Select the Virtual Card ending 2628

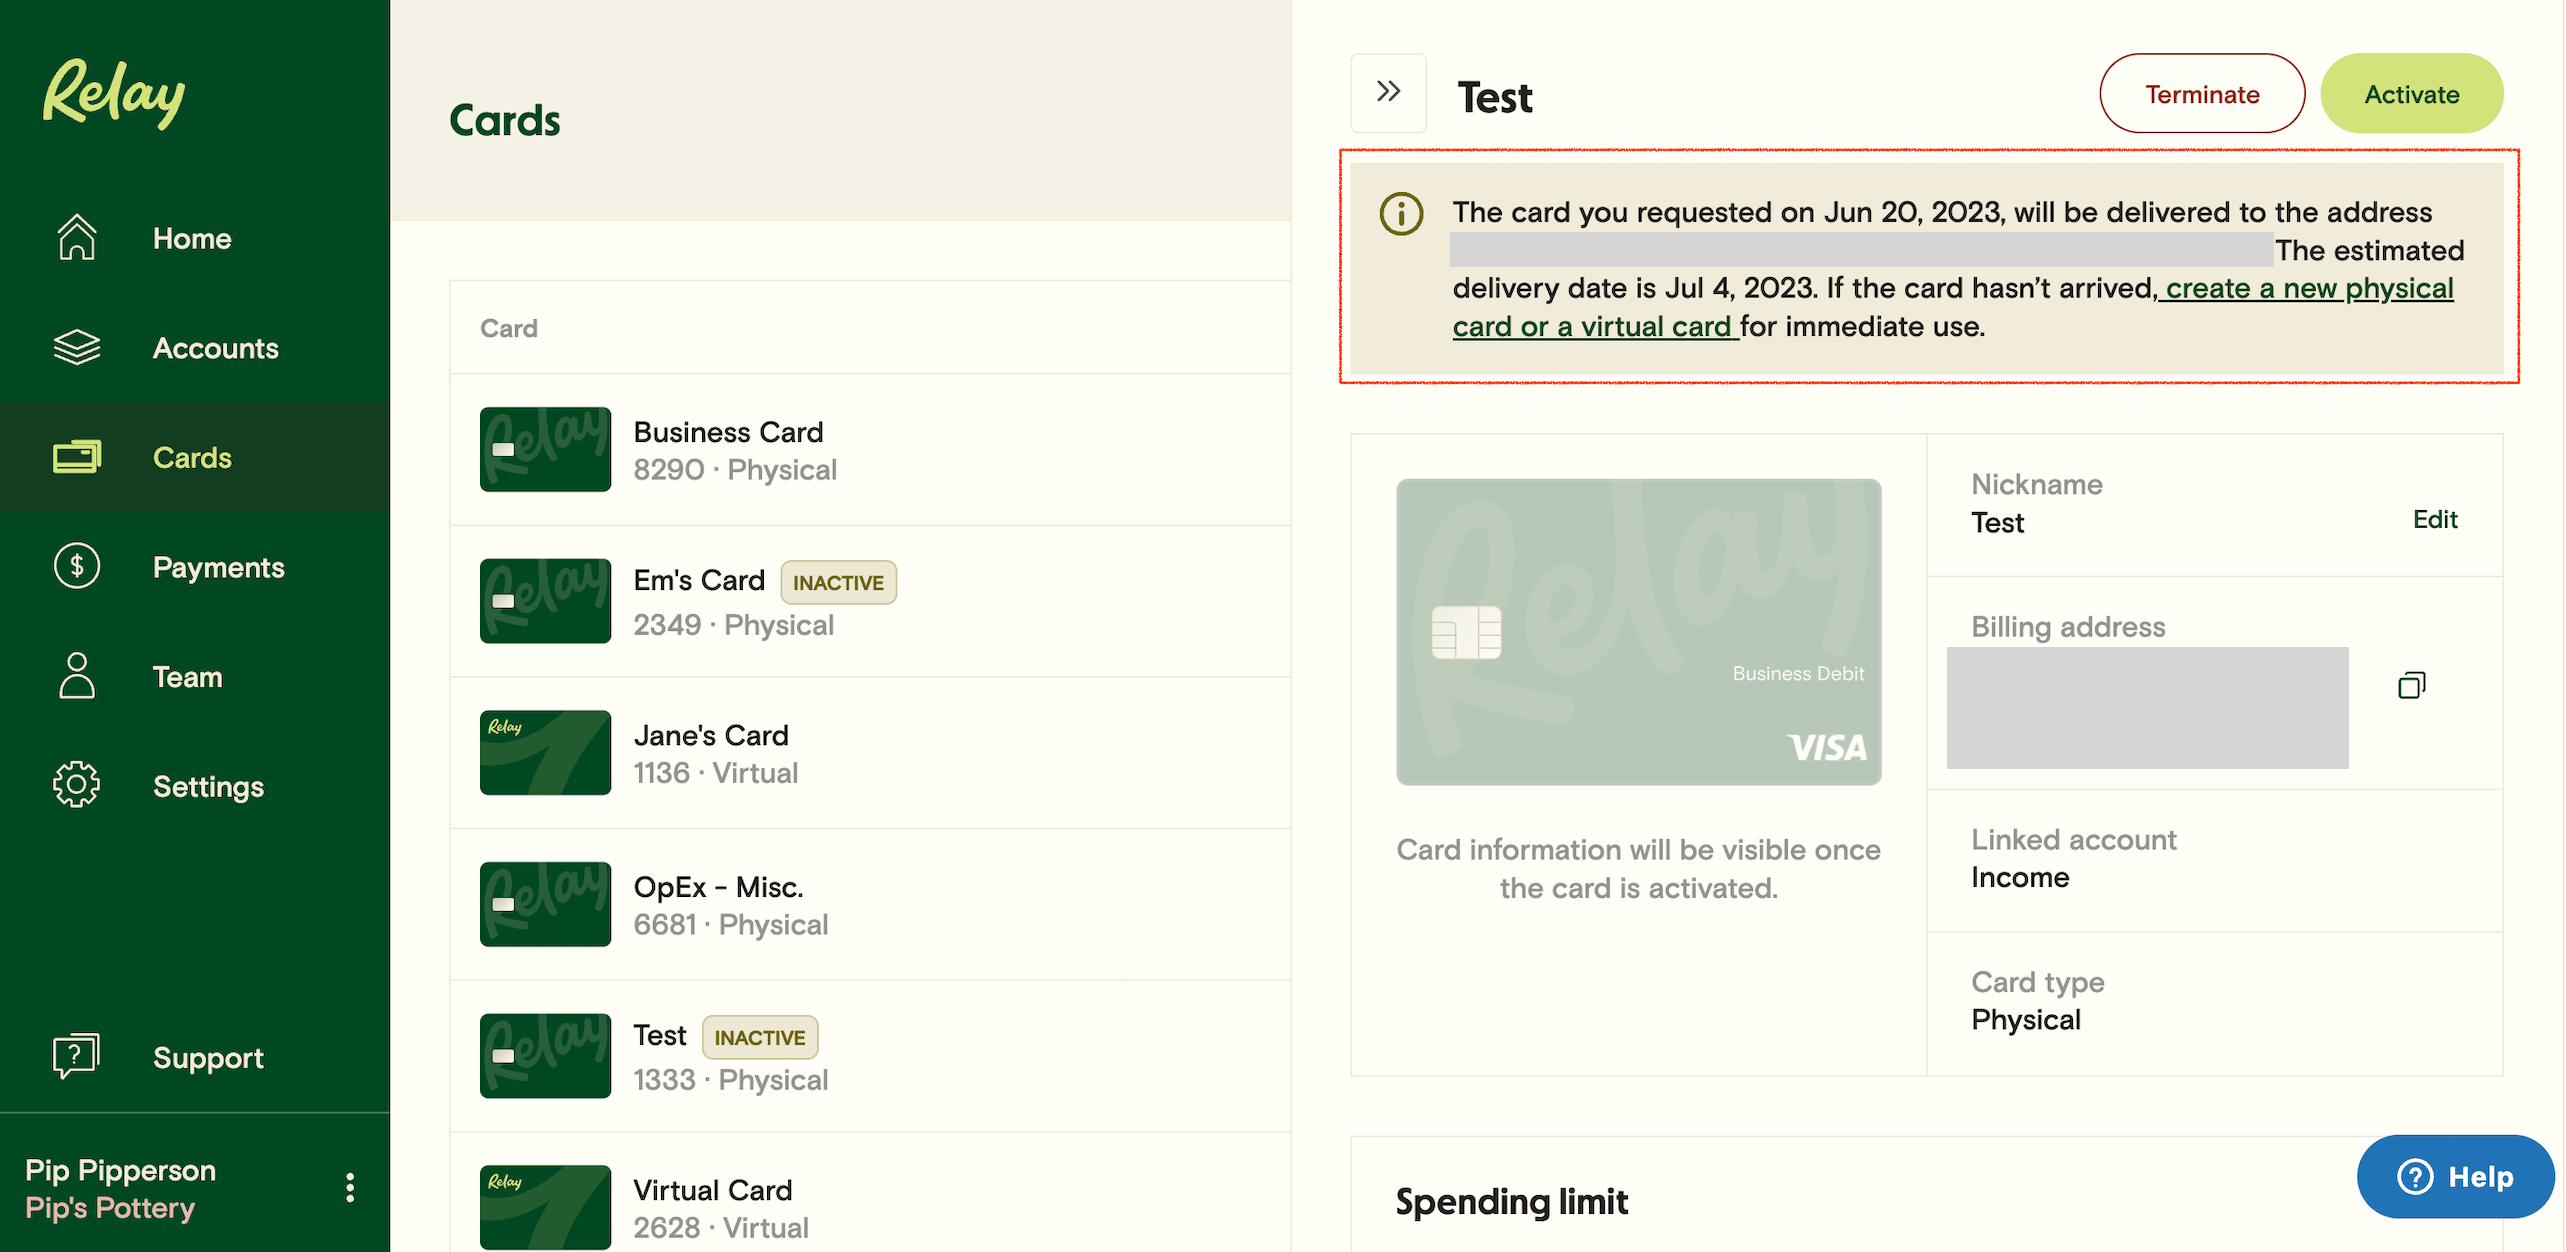712,1206
